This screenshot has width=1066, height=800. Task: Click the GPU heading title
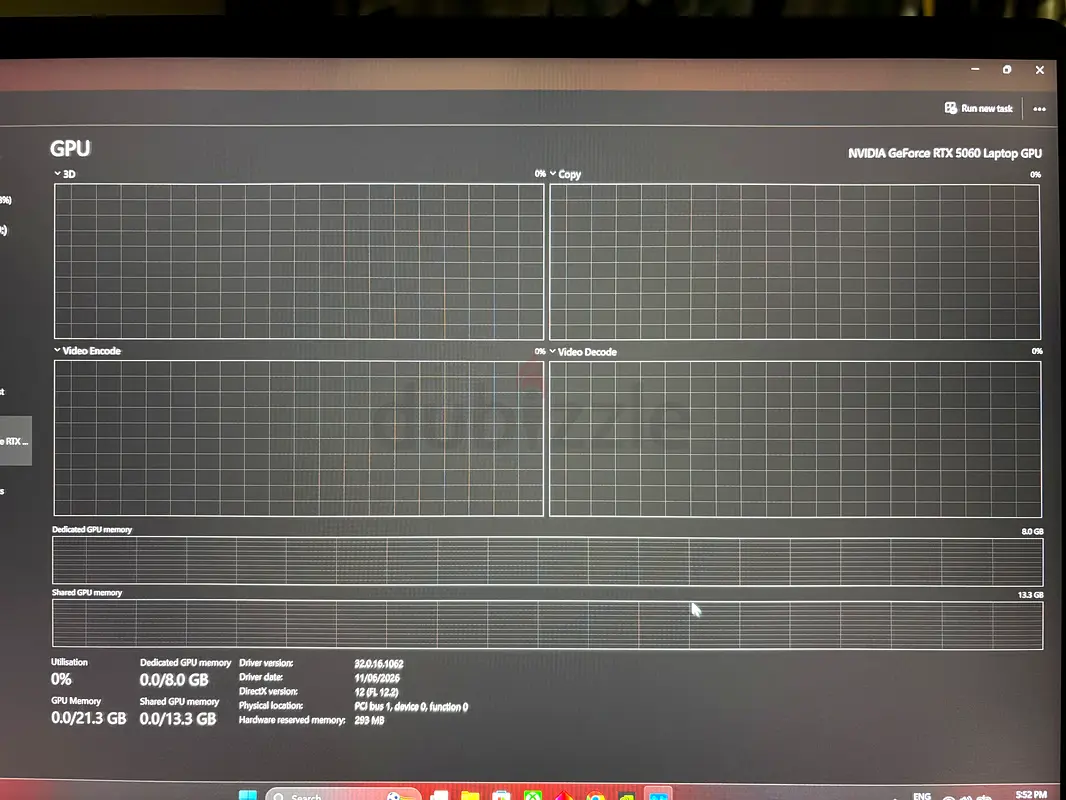70,148
